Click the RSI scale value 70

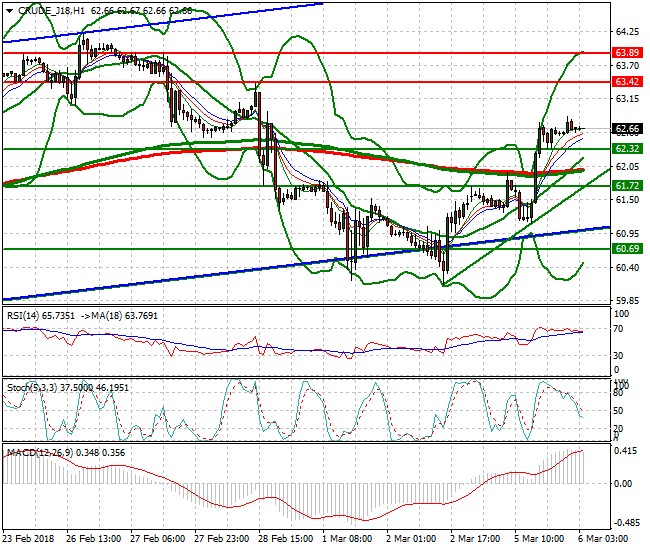coord(618,329)
